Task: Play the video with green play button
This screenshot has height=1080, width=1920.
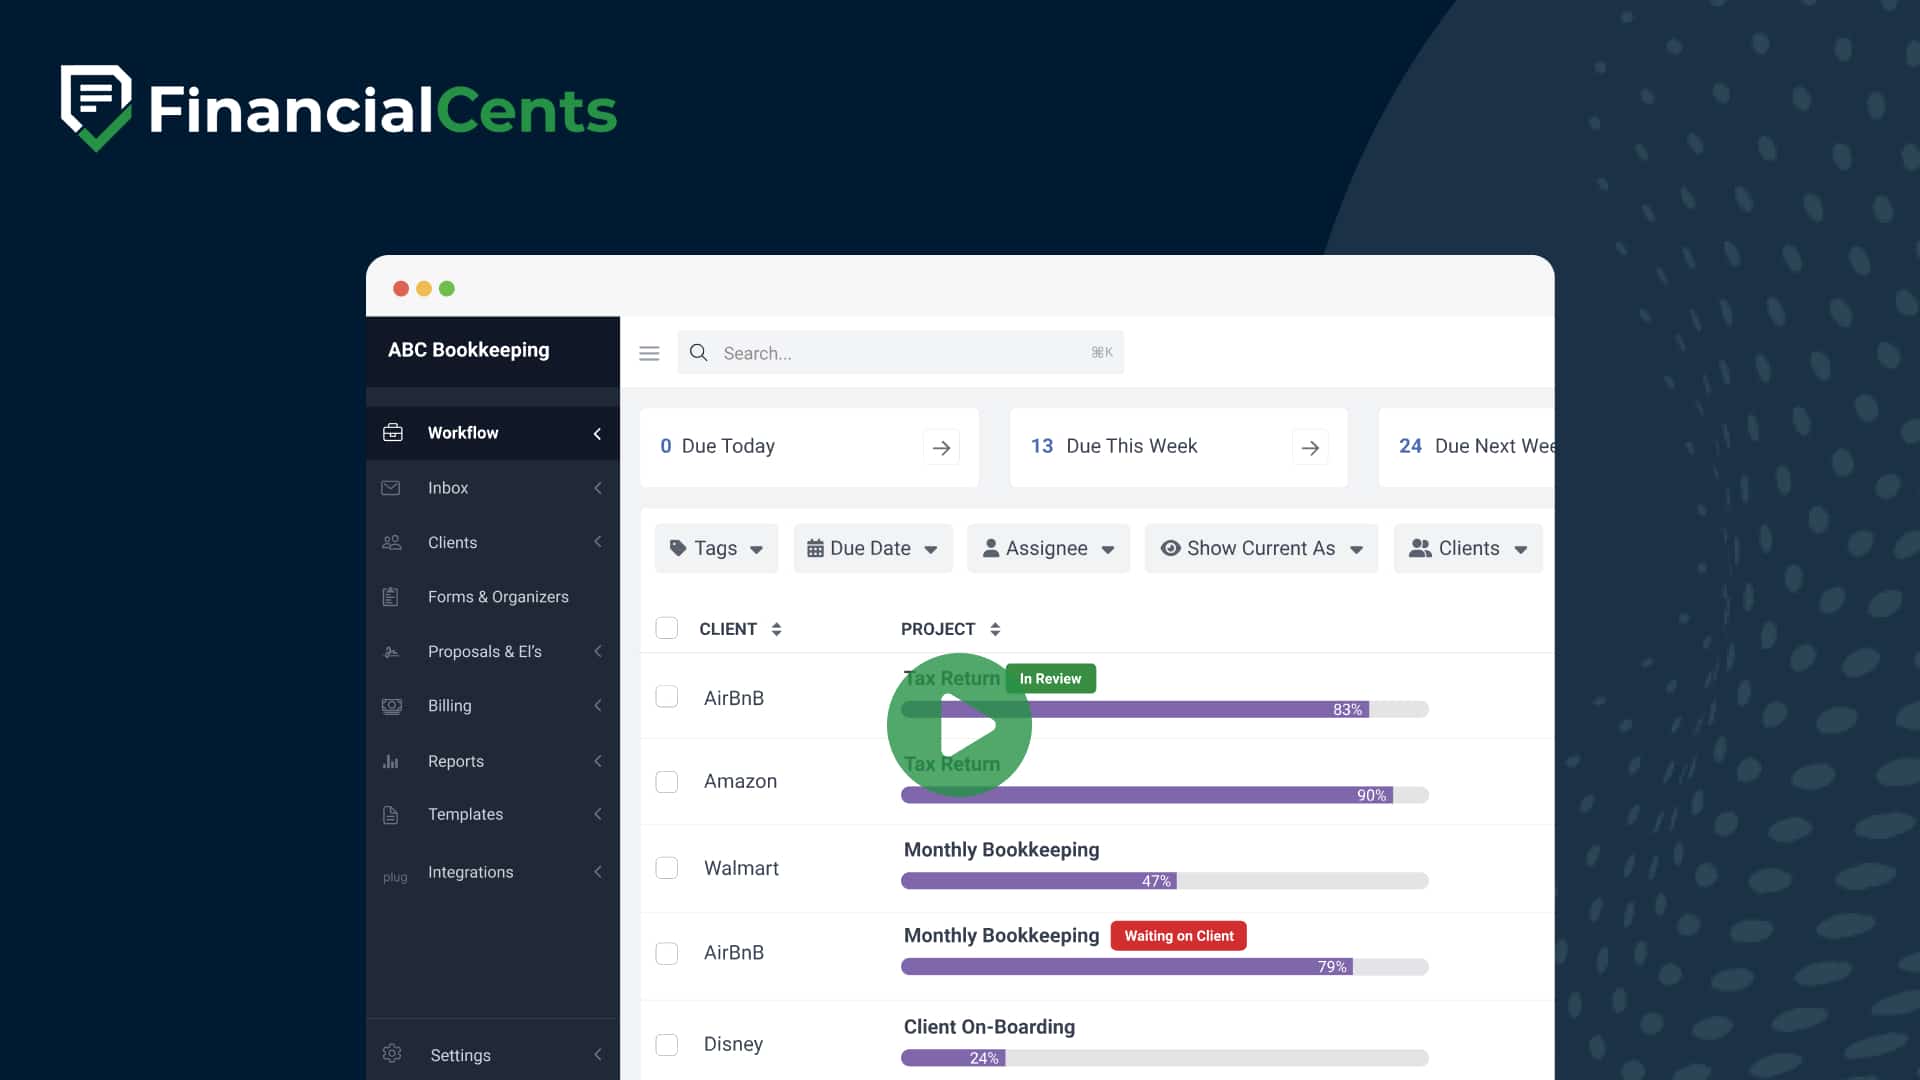Action: click(959, 725)
